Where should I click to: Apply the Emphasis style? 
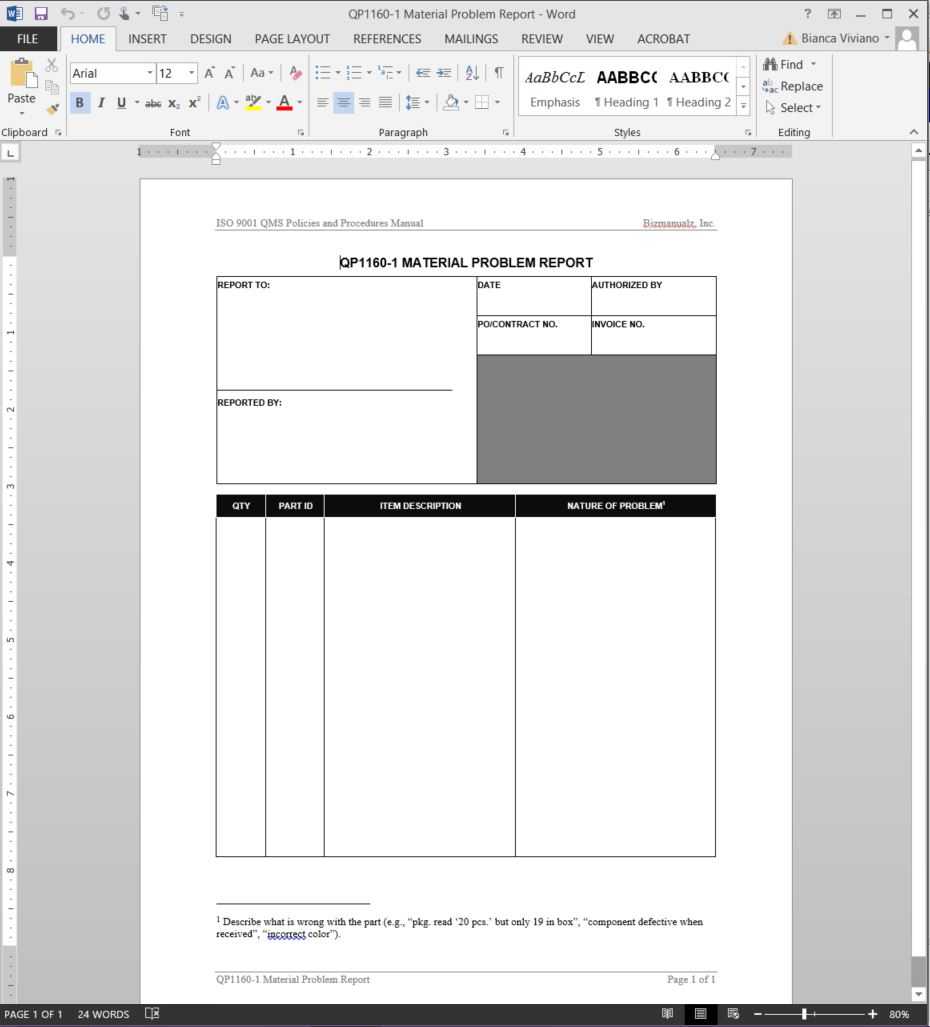pos(555,88)
